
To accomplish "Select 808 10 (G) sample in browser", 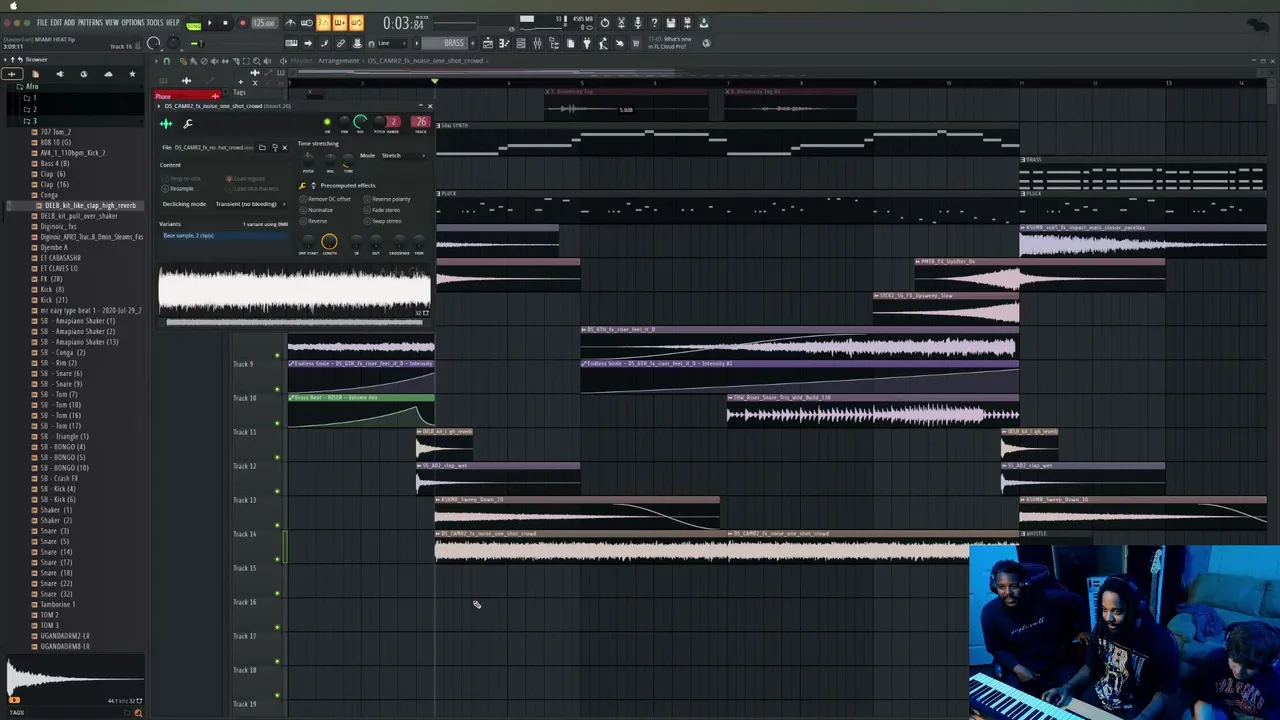I will click(x=55, y=142).
